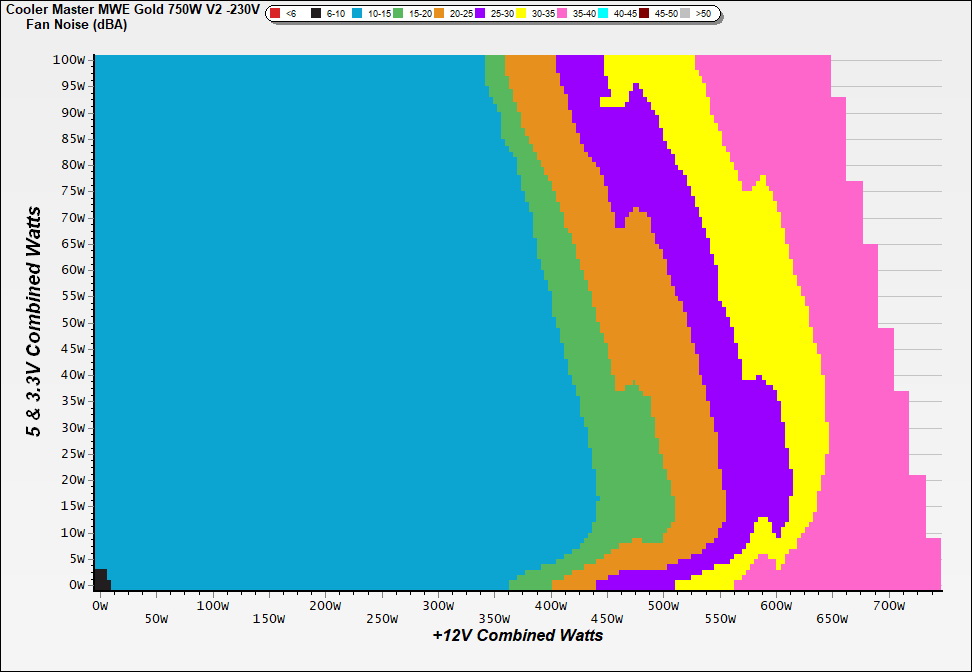
Task: Click the purple 25-30 legend swatch
Action: click(480, 14)
